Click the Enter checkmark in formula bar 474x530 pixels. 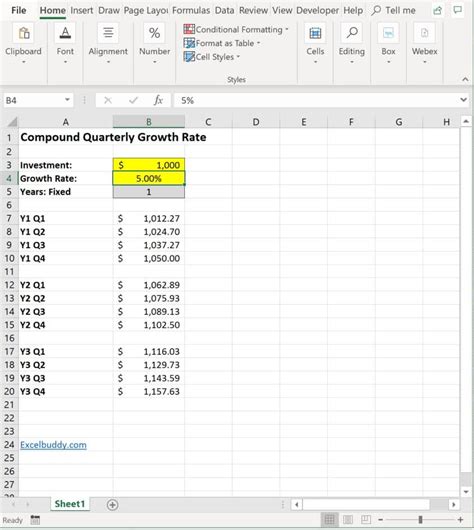pos(134,100)
